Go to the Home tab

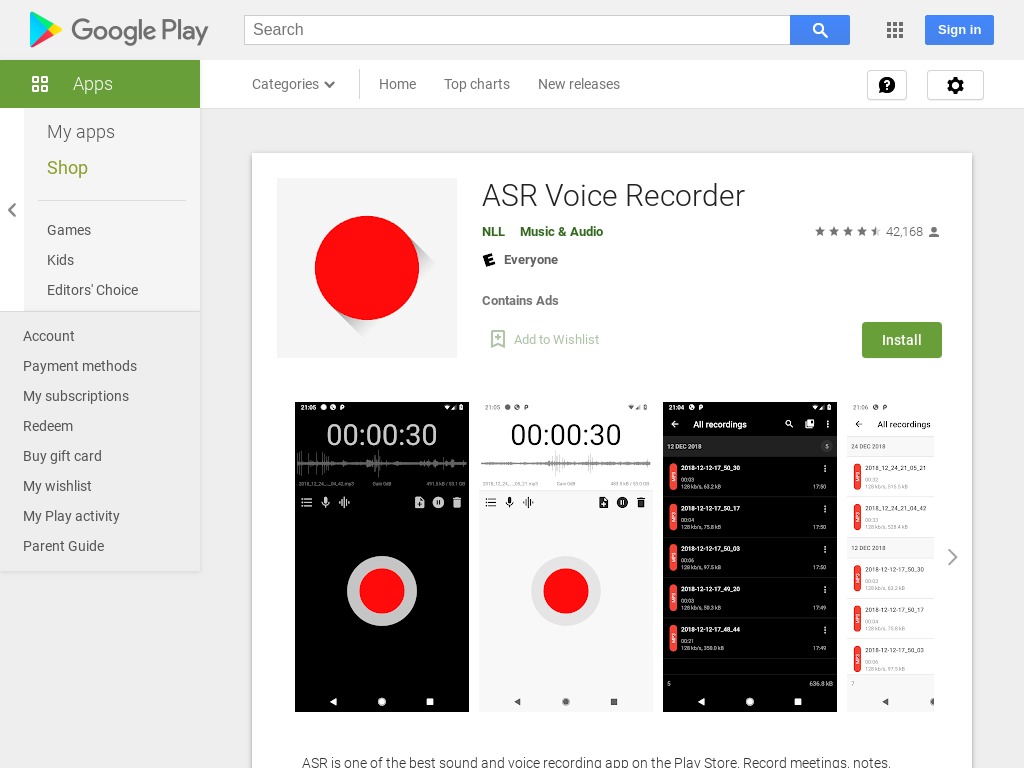pyautogui.click(x=397, y=84)
